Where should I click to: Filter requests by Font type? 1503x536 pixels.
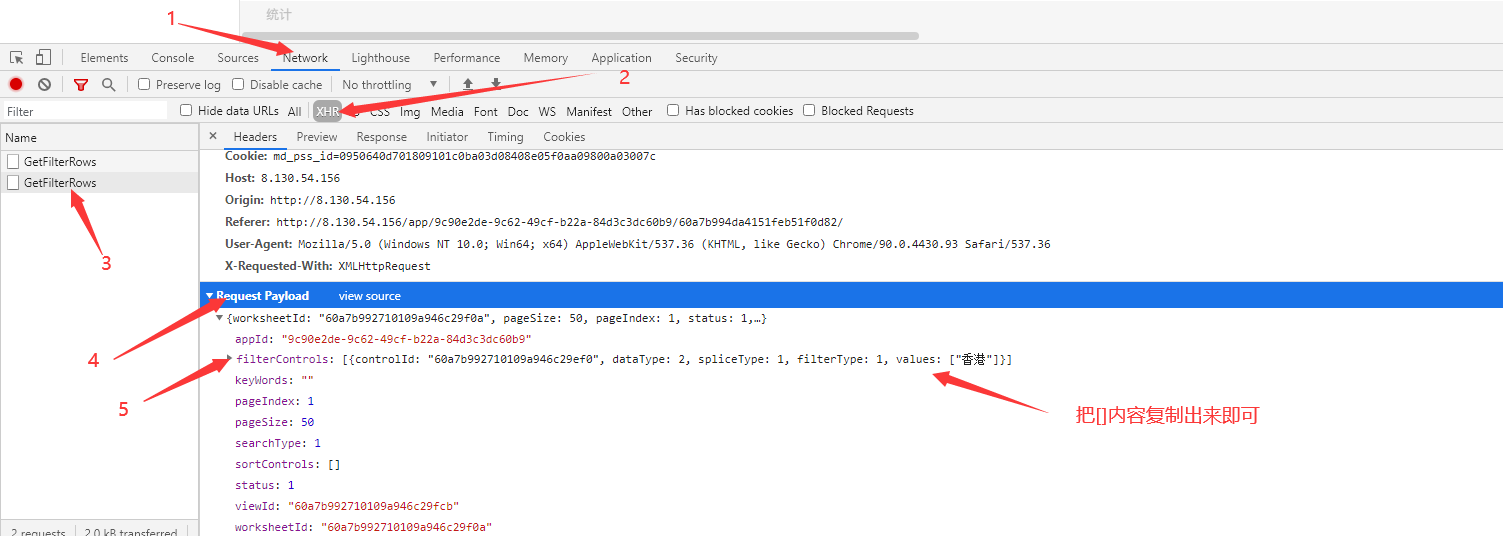[x=486, y=112]
